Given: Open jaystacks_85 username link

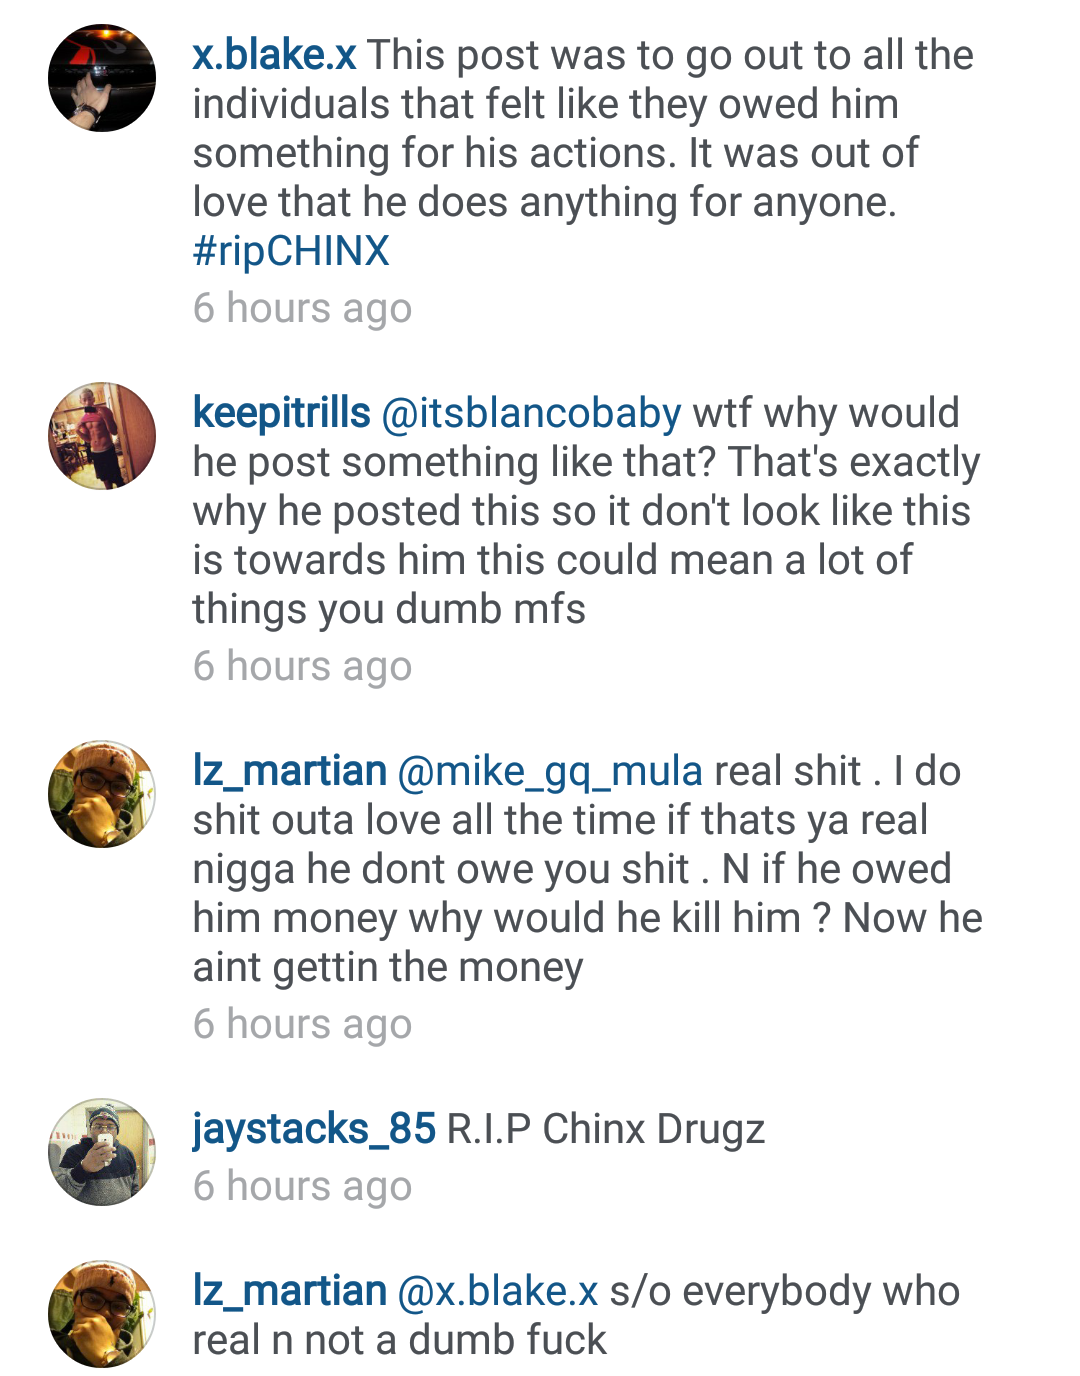Looking at the screenshot, I should pyautogui.click(x=314, y=1129).
